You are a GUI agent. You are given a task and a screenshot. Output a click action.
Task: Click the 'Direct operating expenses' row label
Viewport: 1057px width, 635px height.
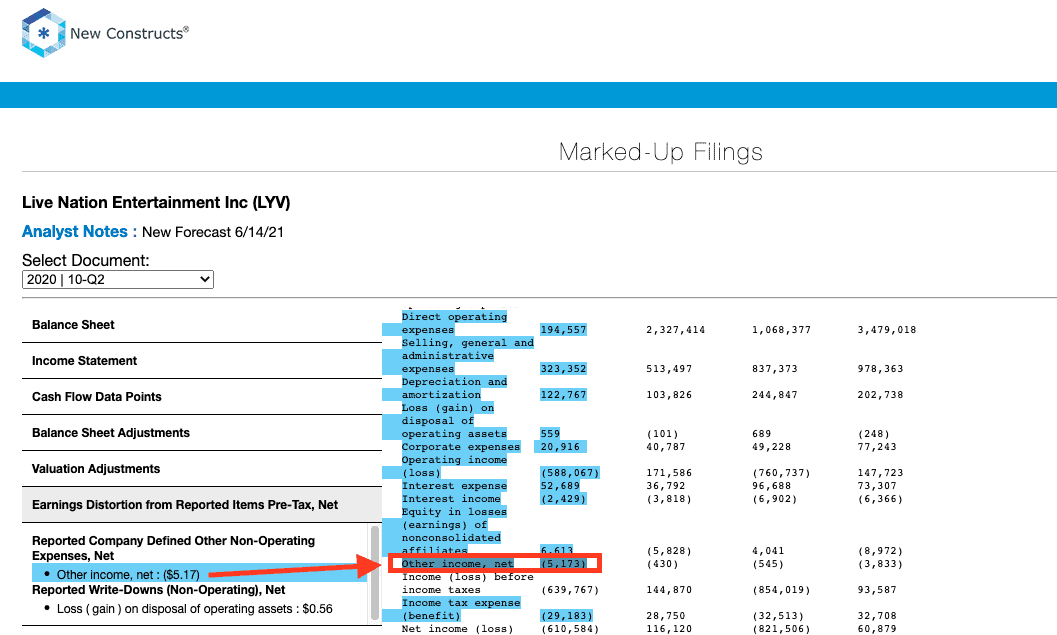454,323
